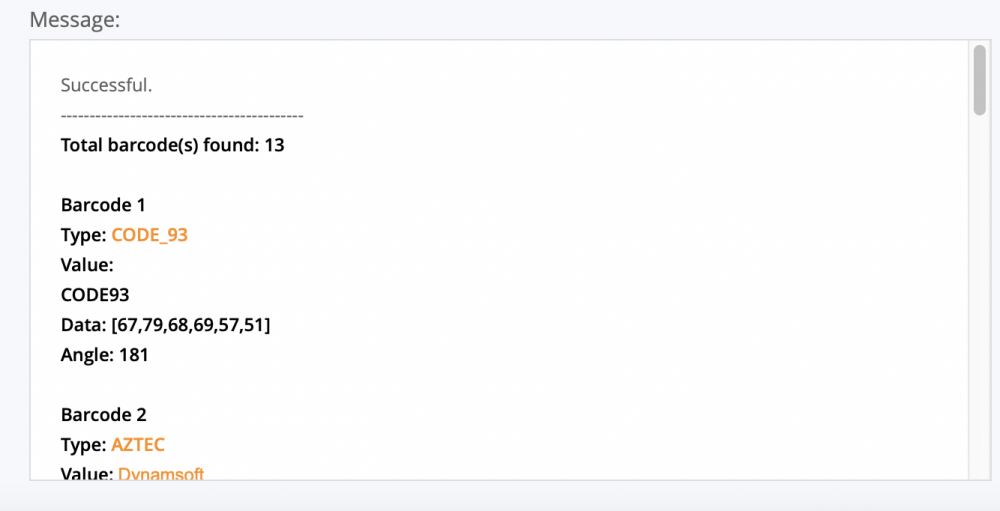Click the "Value:" label under Barcode 1
The image size is (1000, 511).
pos(87,265)
